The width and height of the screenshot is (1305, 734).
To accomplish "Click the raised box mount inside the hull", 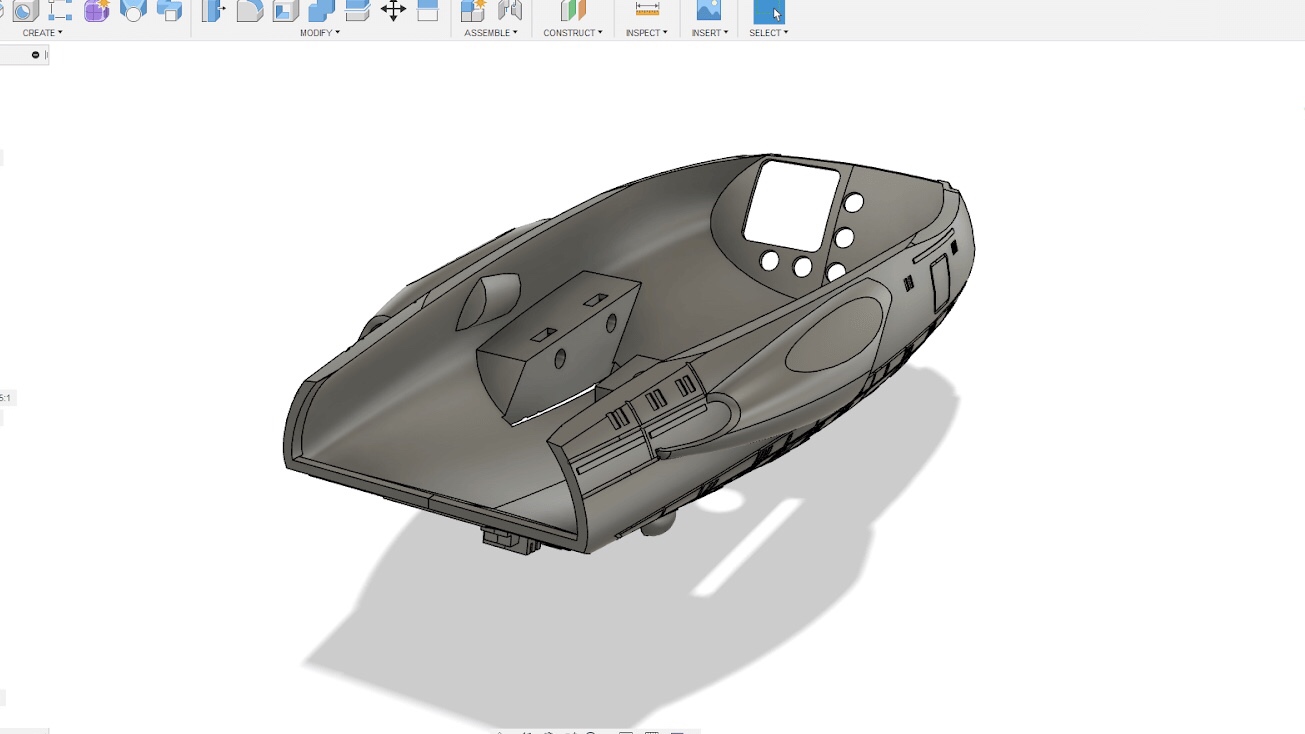I will [x=558, y=349].
